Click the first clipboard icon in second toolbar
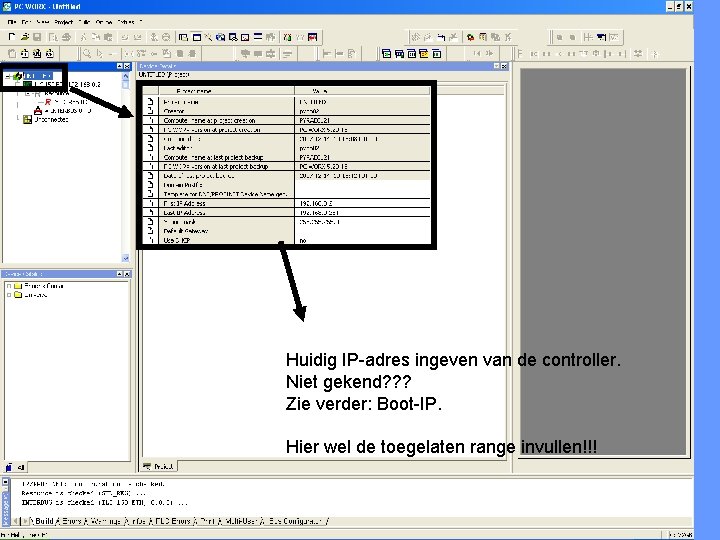Viewport: 720px width, 540px height. click(x=12, y=54)
